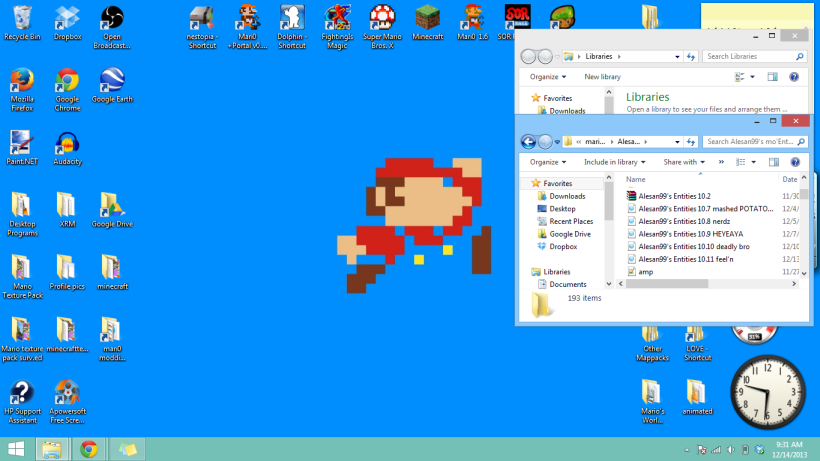Viewport: 820px width, 461px height.
Task: Open the XRM folder on desktop
Action: pos(67,210)
